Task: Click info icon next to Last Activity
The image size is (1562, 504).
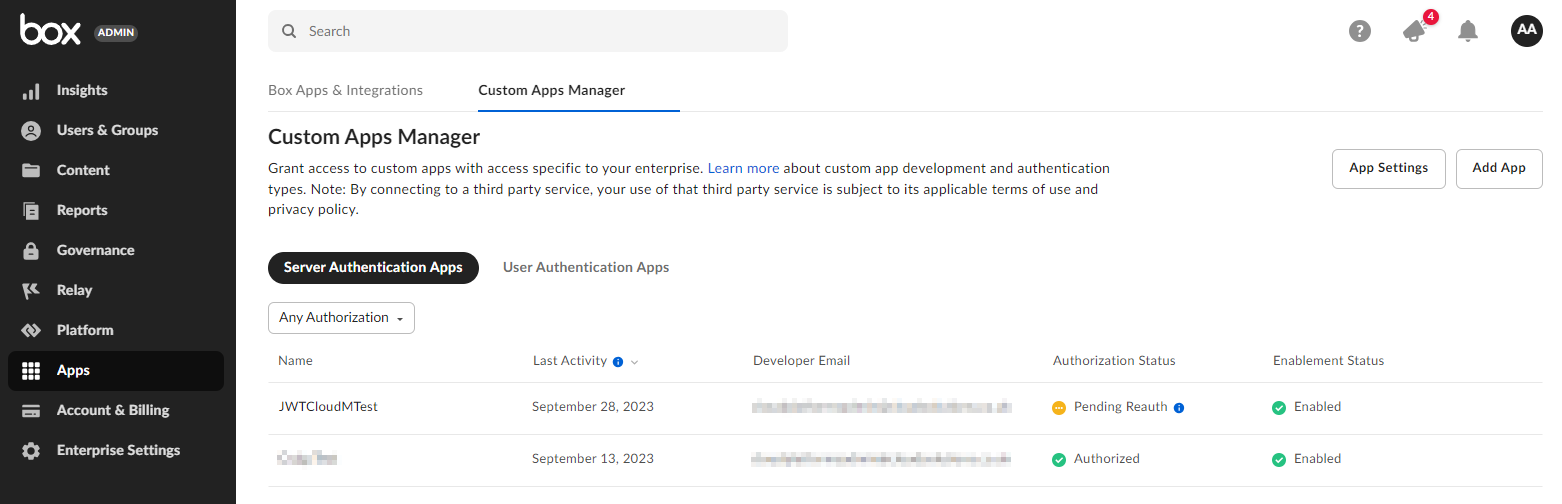Action: point(618,361)
